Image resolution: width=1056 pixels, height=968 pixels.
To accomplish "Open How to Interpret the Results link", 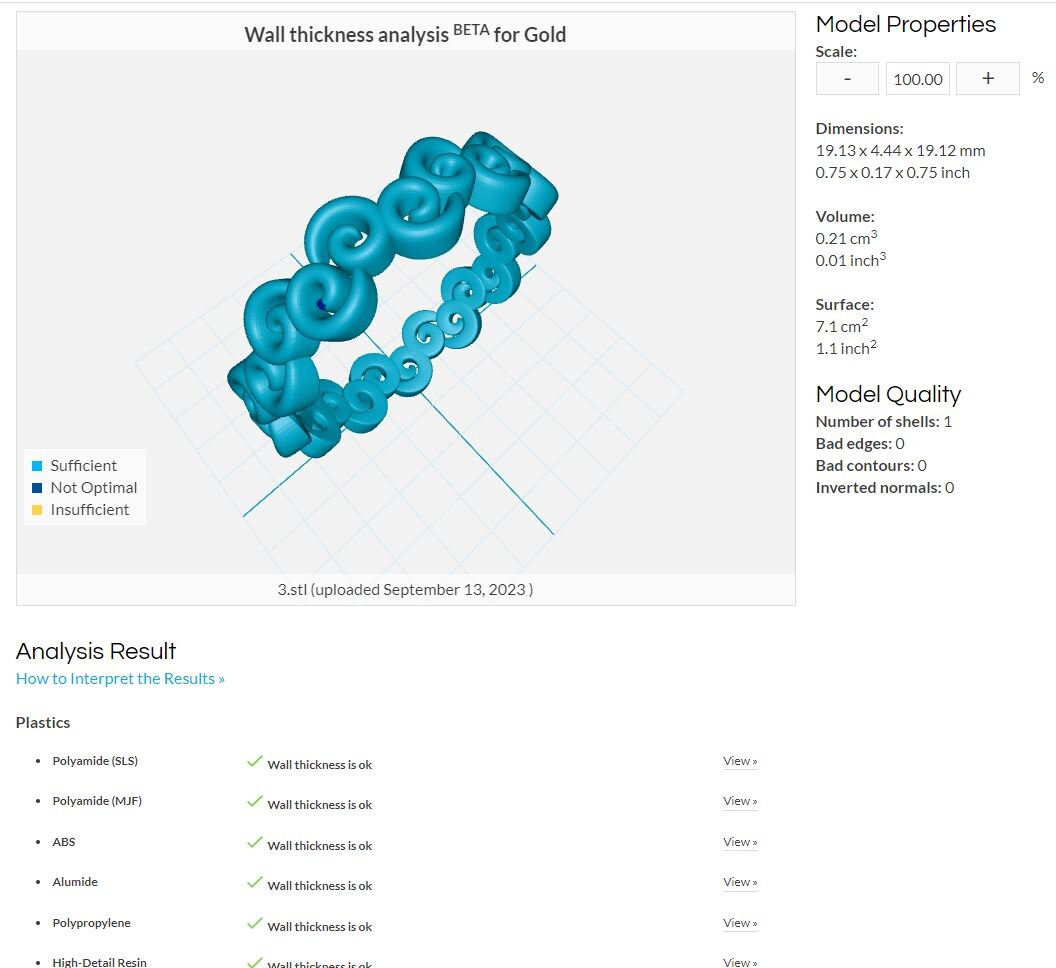I will [120, 678].
